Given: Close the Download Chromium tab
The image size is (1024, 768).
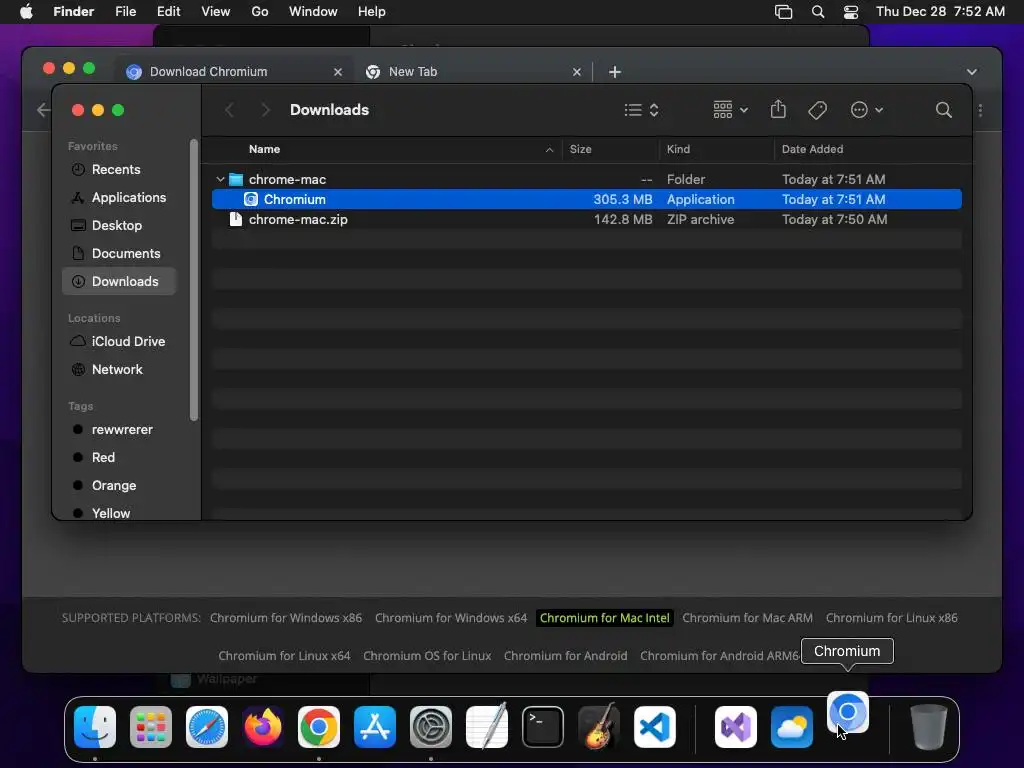Looking at the screenshot, I should (338, 72).
